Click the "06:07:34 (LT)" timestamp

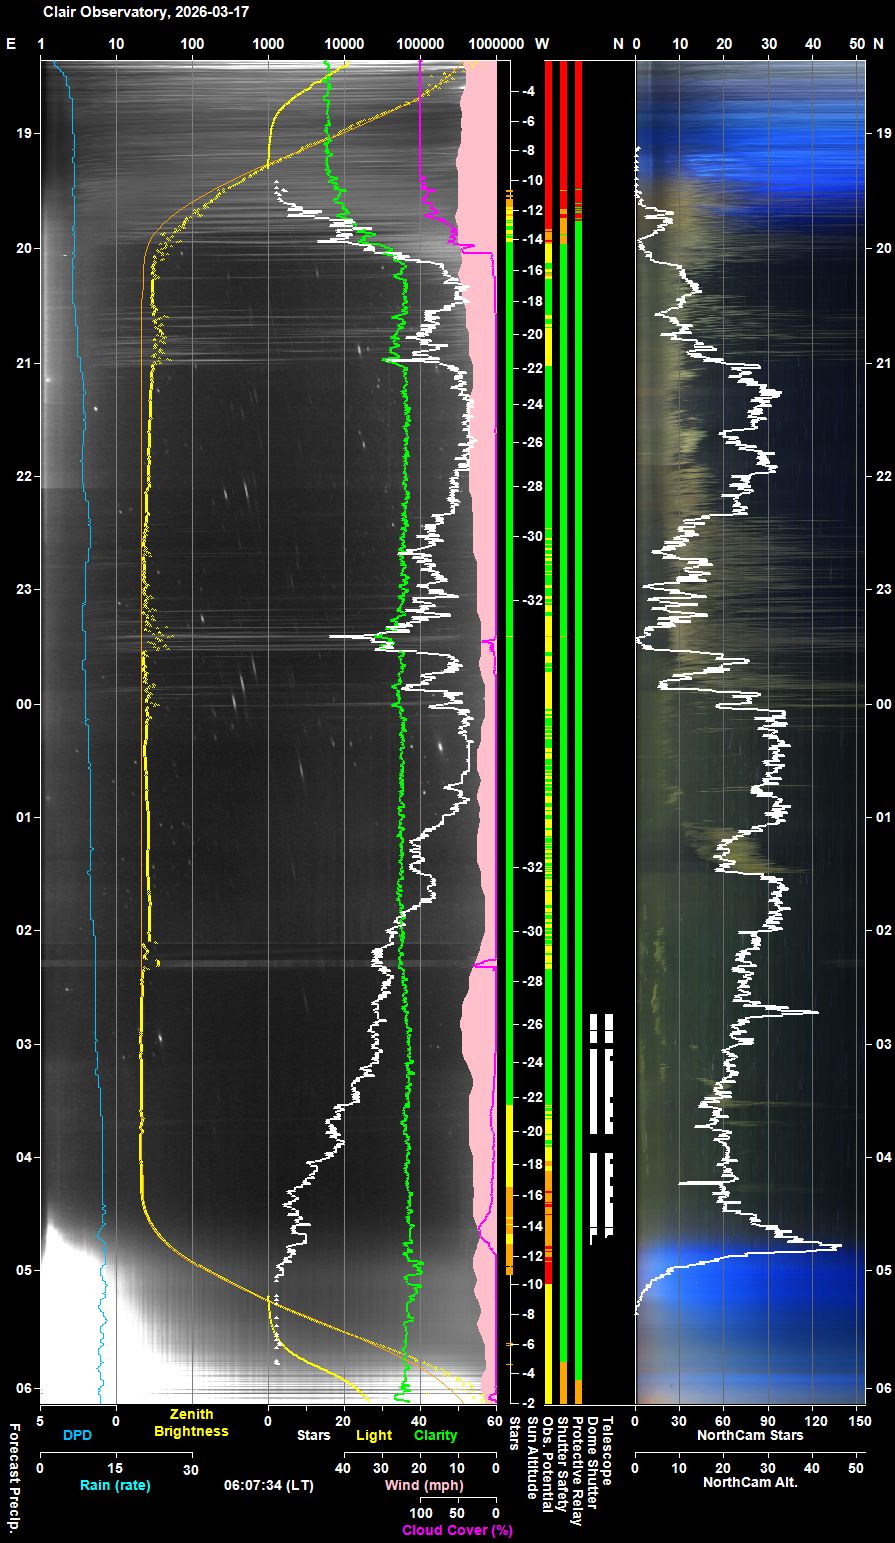[x=268, y=1485]
